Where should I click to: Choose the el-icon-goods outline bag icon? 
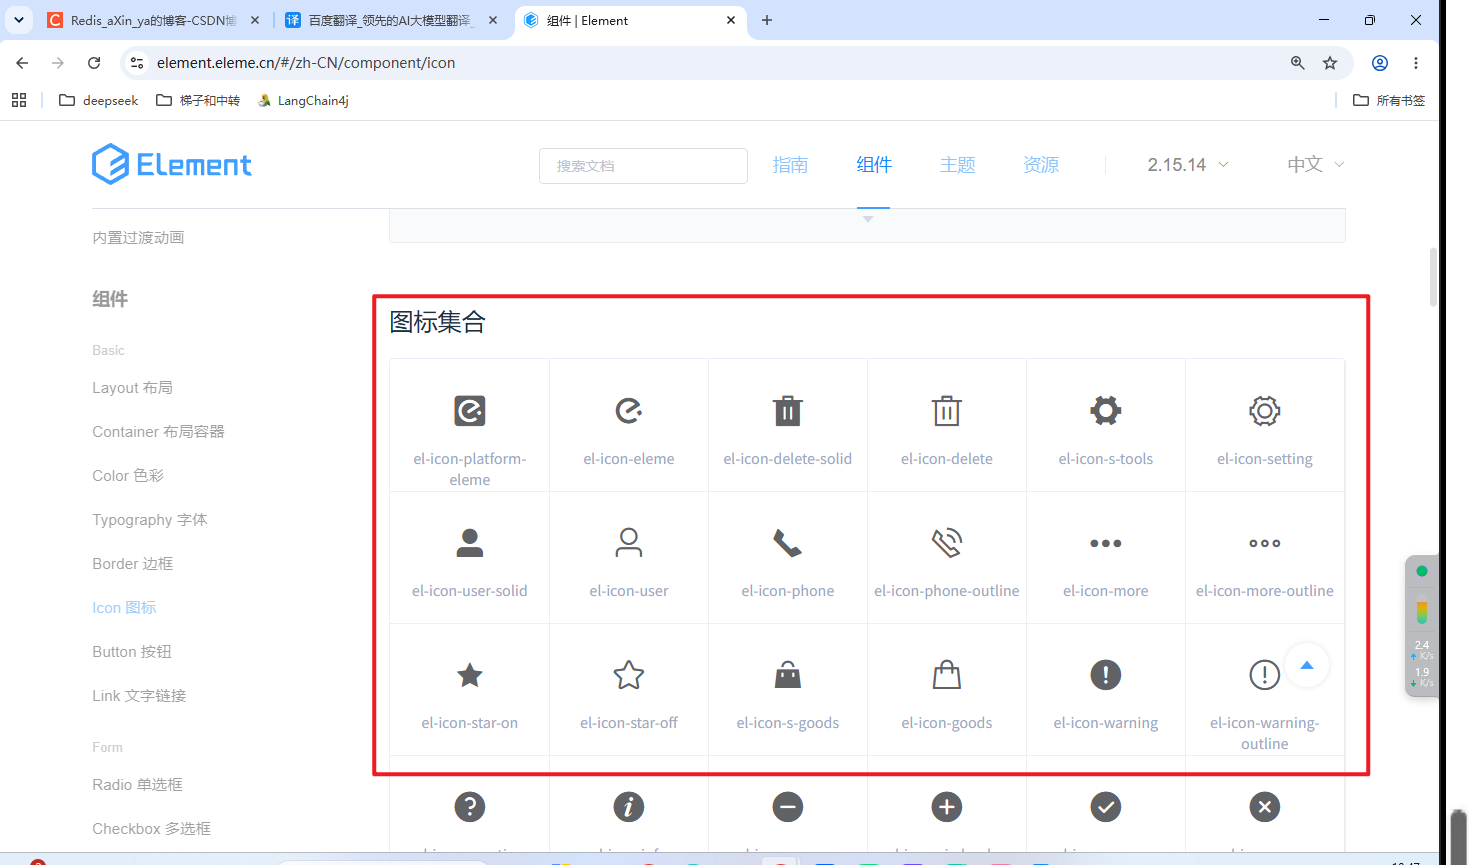[947, 675]
